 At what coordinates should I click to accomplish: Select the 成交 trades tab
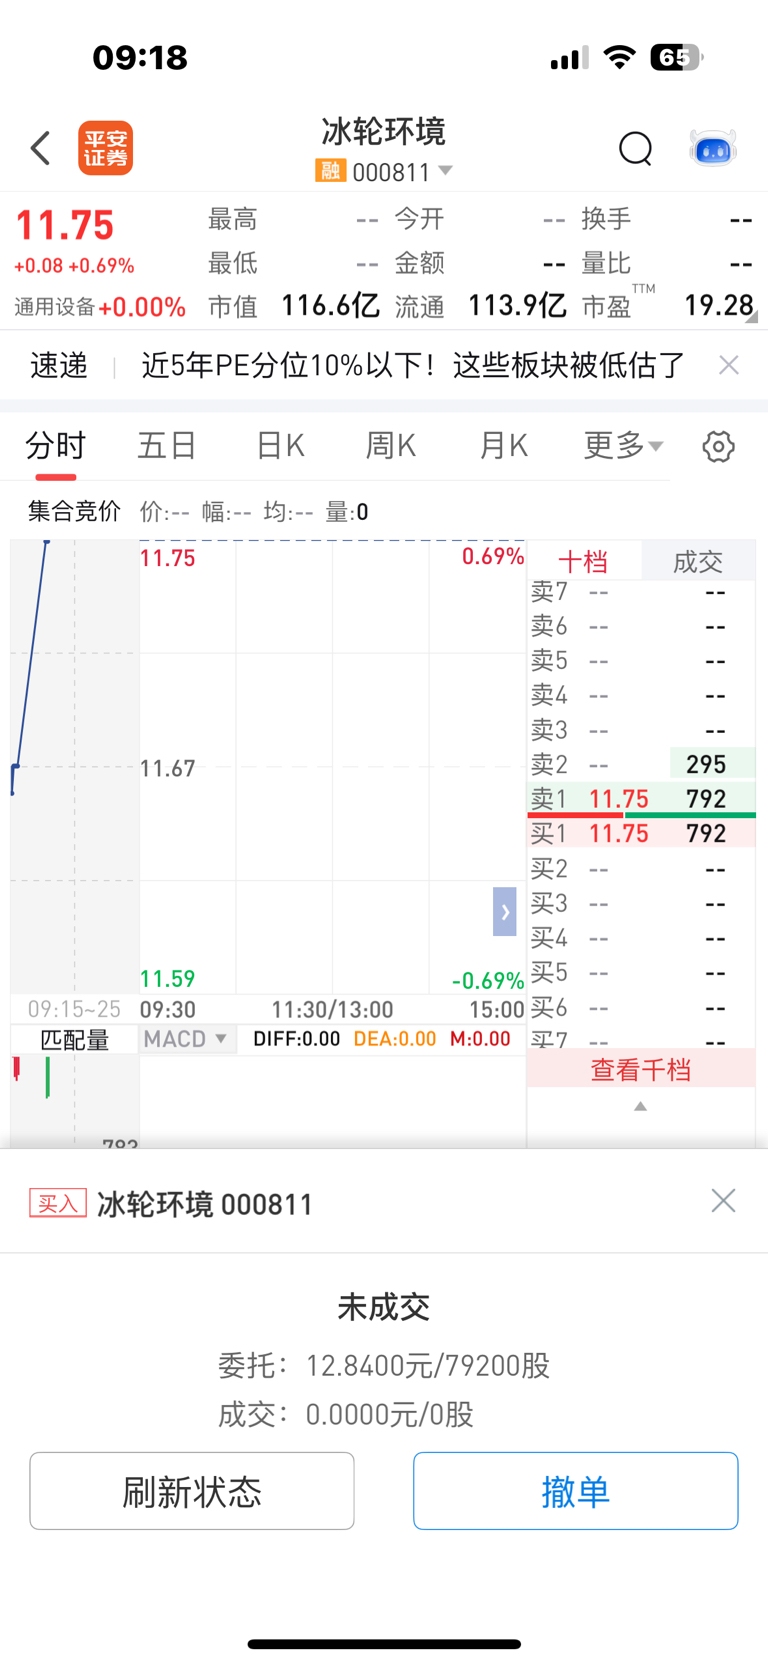[x=698, y=561]
